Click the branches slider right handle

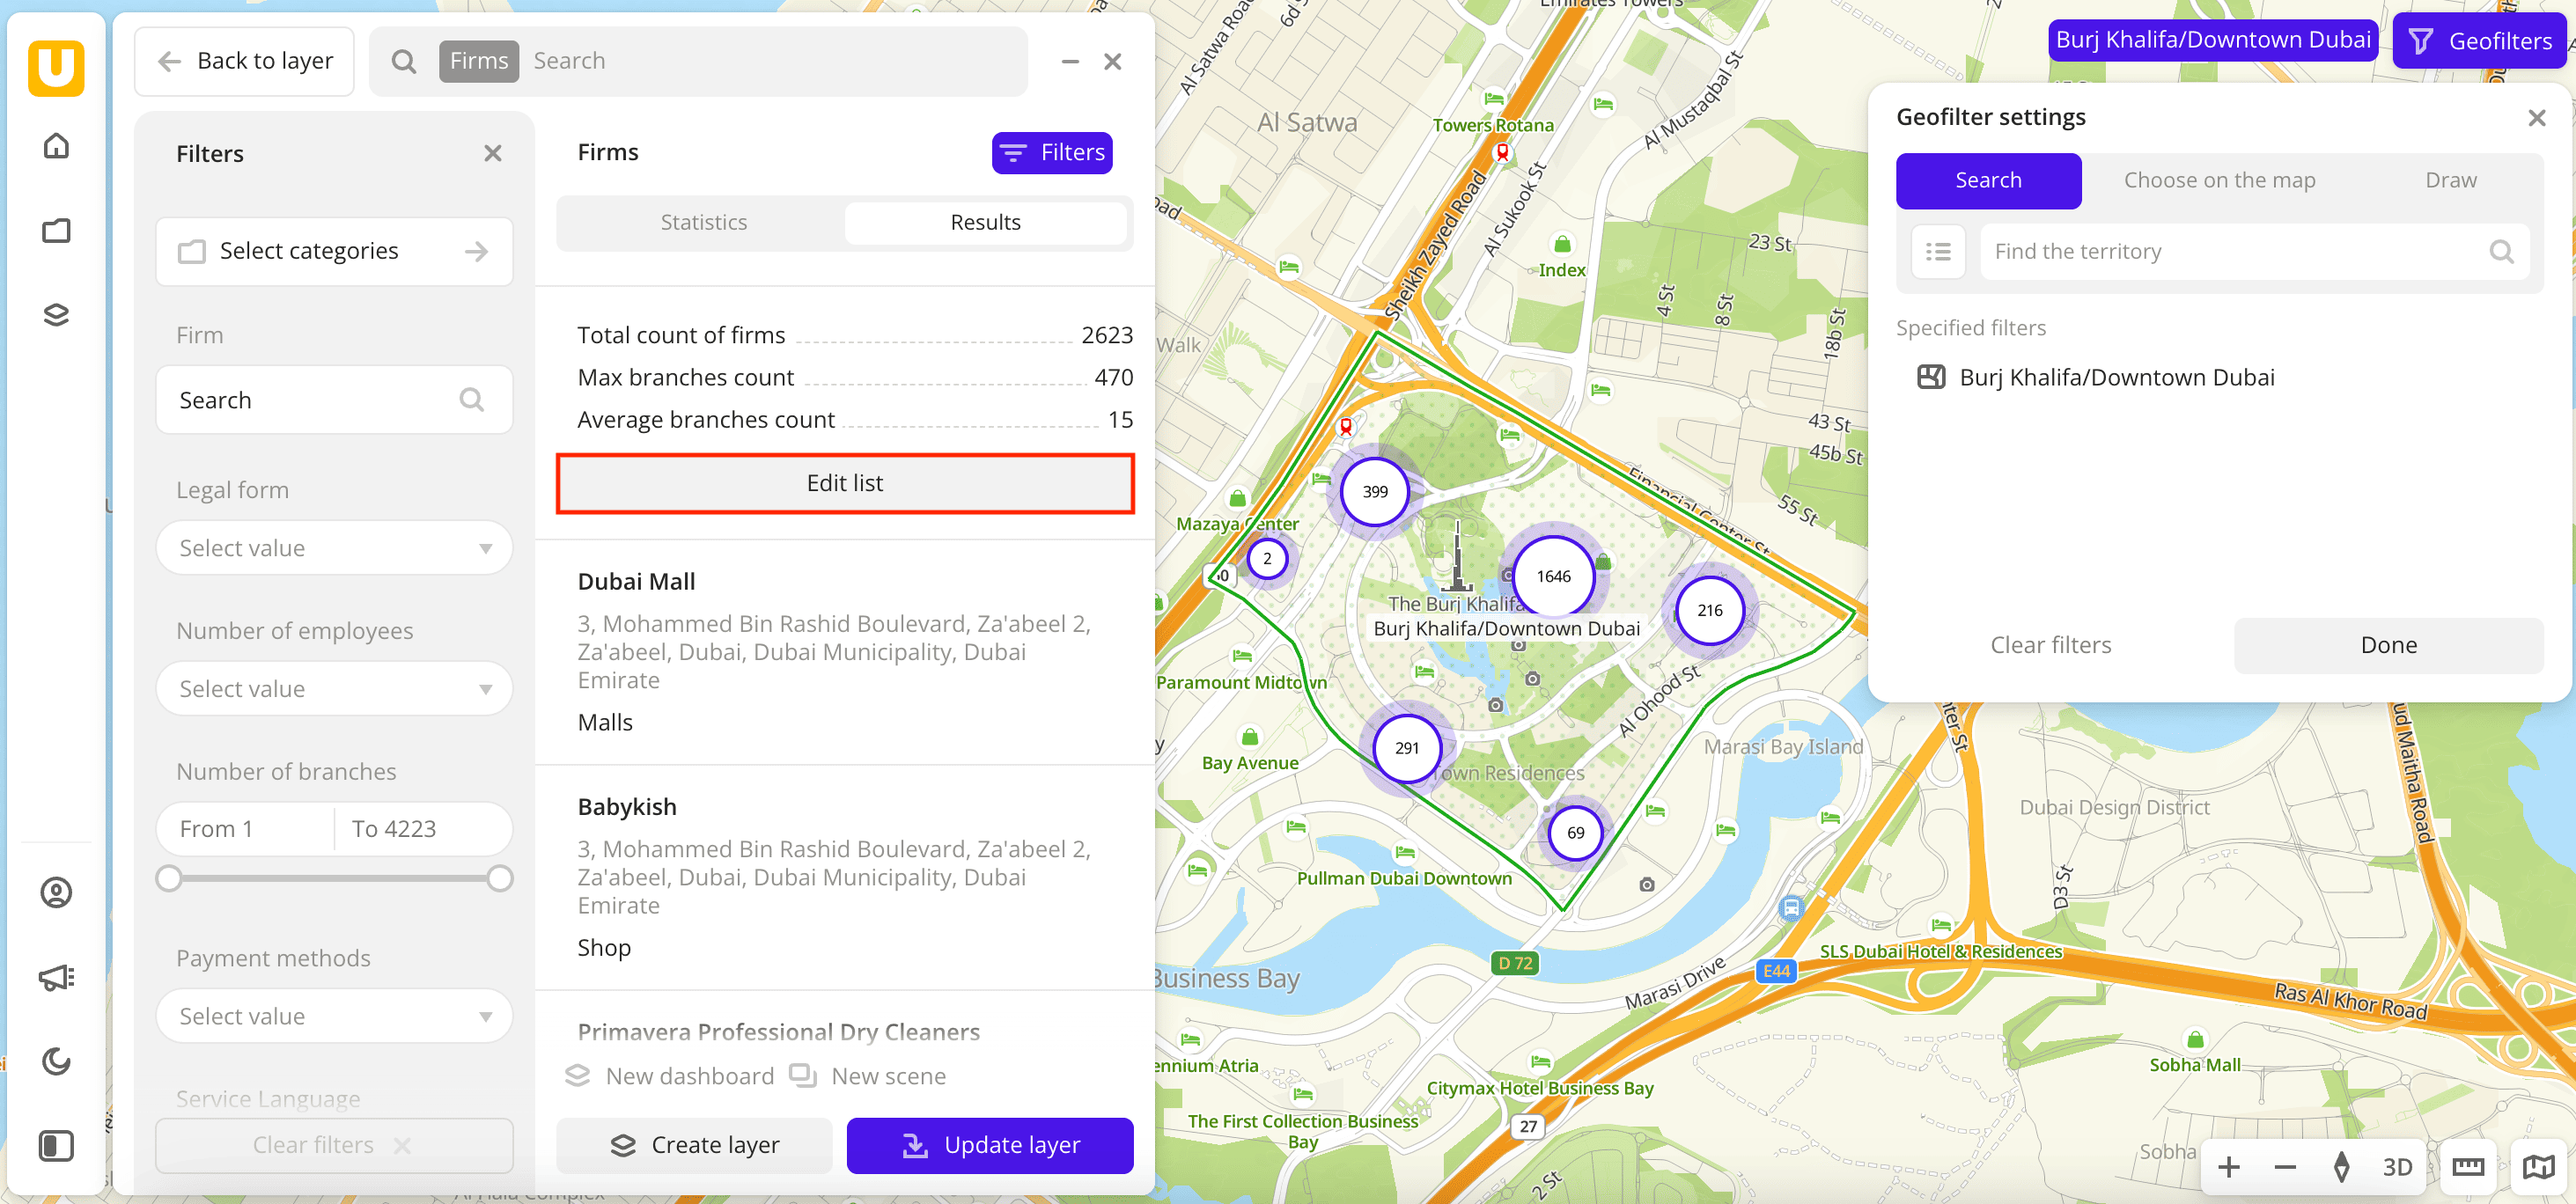500,878
